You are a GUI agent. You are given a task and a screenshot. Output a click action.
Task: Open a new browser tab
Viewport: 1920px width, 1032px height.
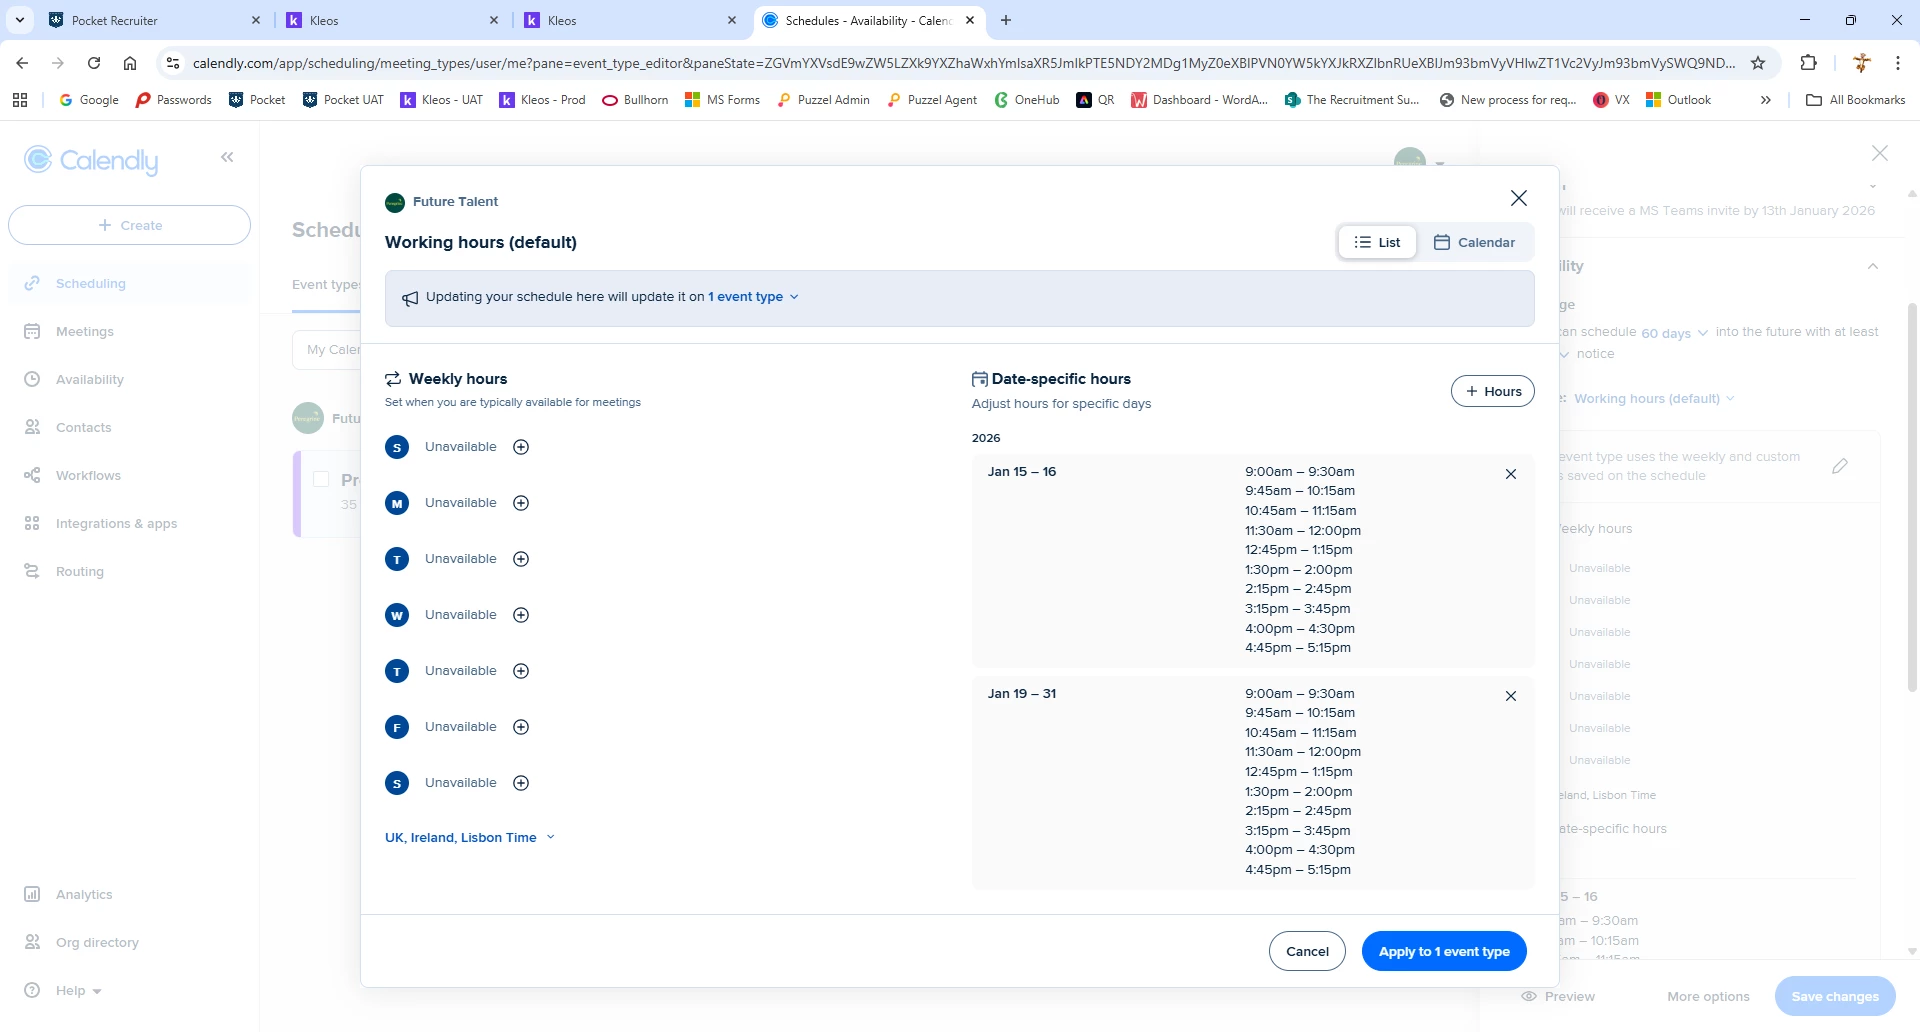click(x=1006, y=20)
